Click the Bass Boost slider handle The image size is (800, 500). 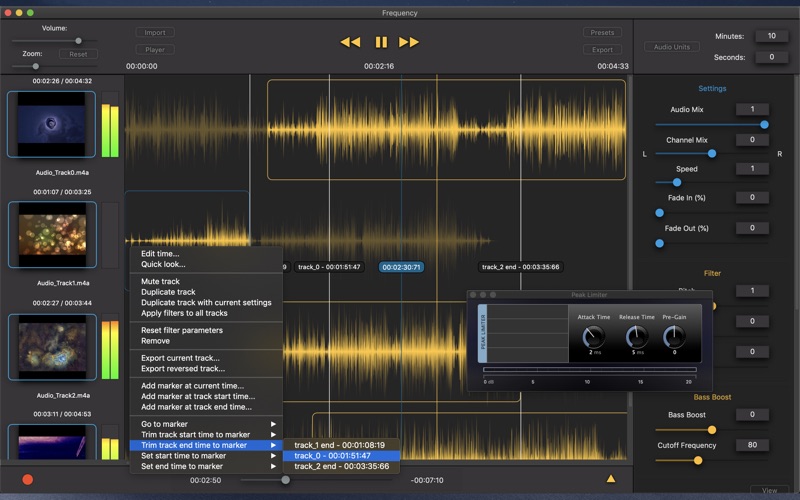click(x=712, y=430)
